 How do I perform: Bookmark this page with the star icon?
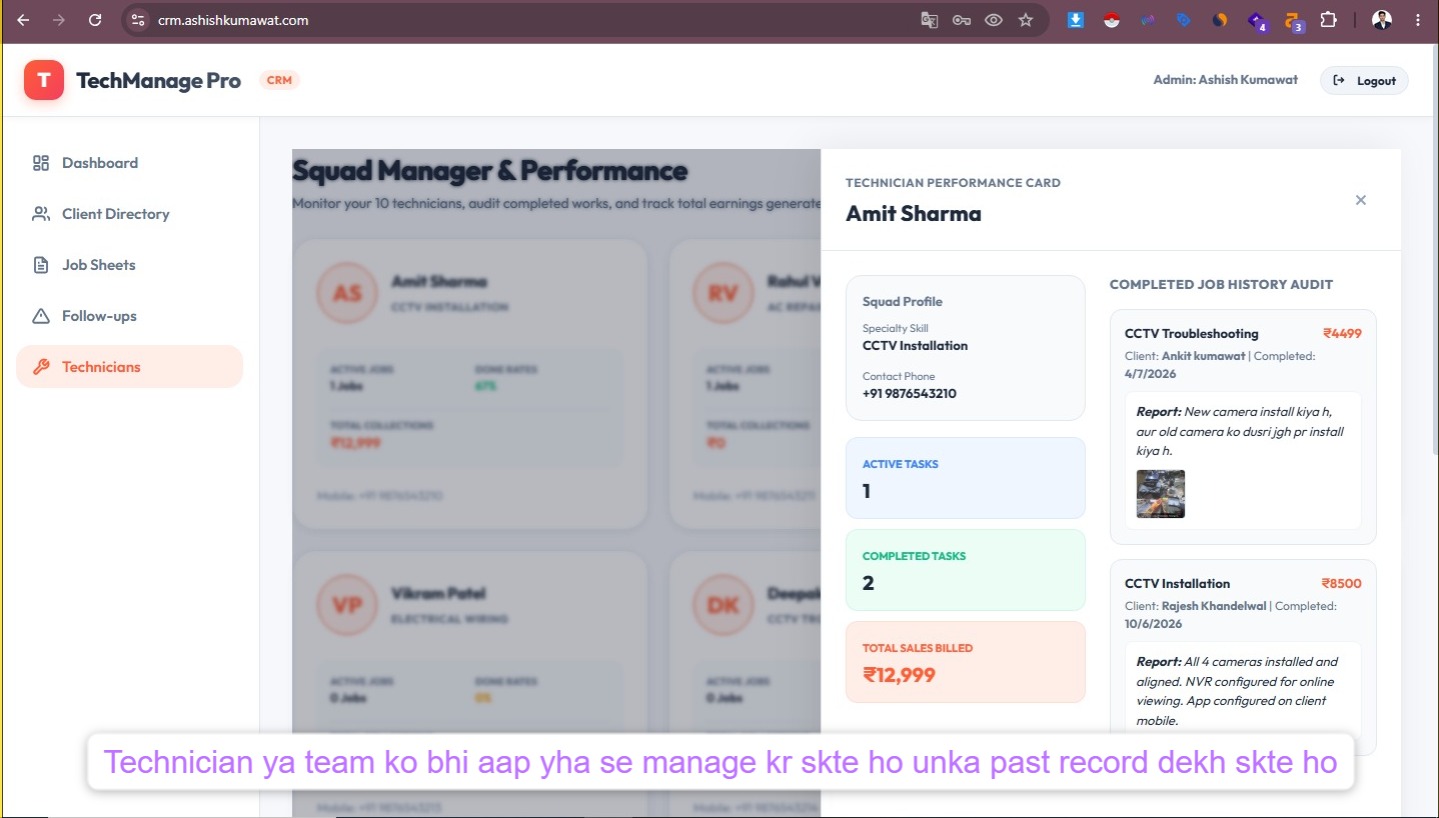1025,20
